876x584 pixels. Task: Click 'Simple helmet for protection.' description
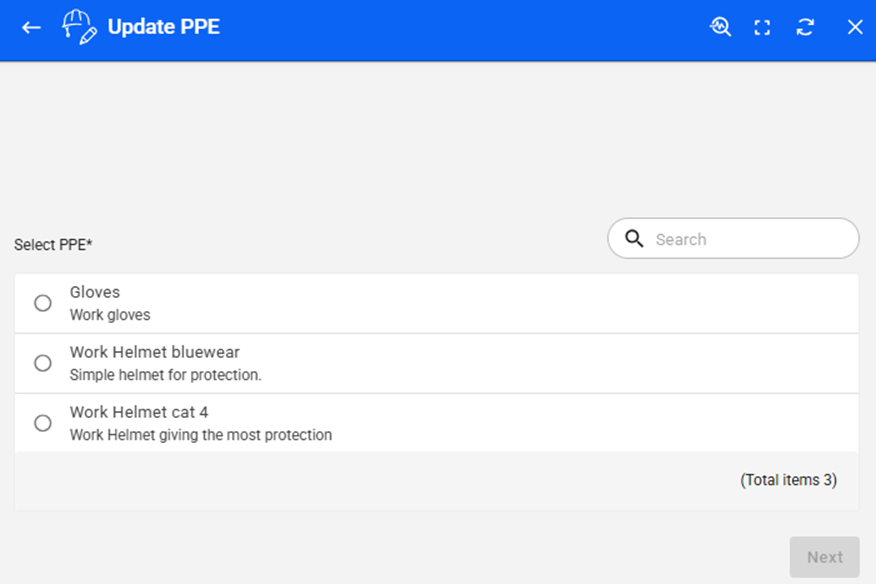pos(165,375)
